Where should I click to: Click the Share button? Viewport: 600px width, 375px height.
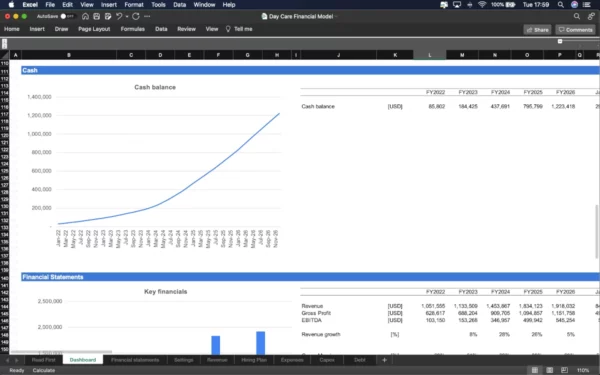[538, 30]
